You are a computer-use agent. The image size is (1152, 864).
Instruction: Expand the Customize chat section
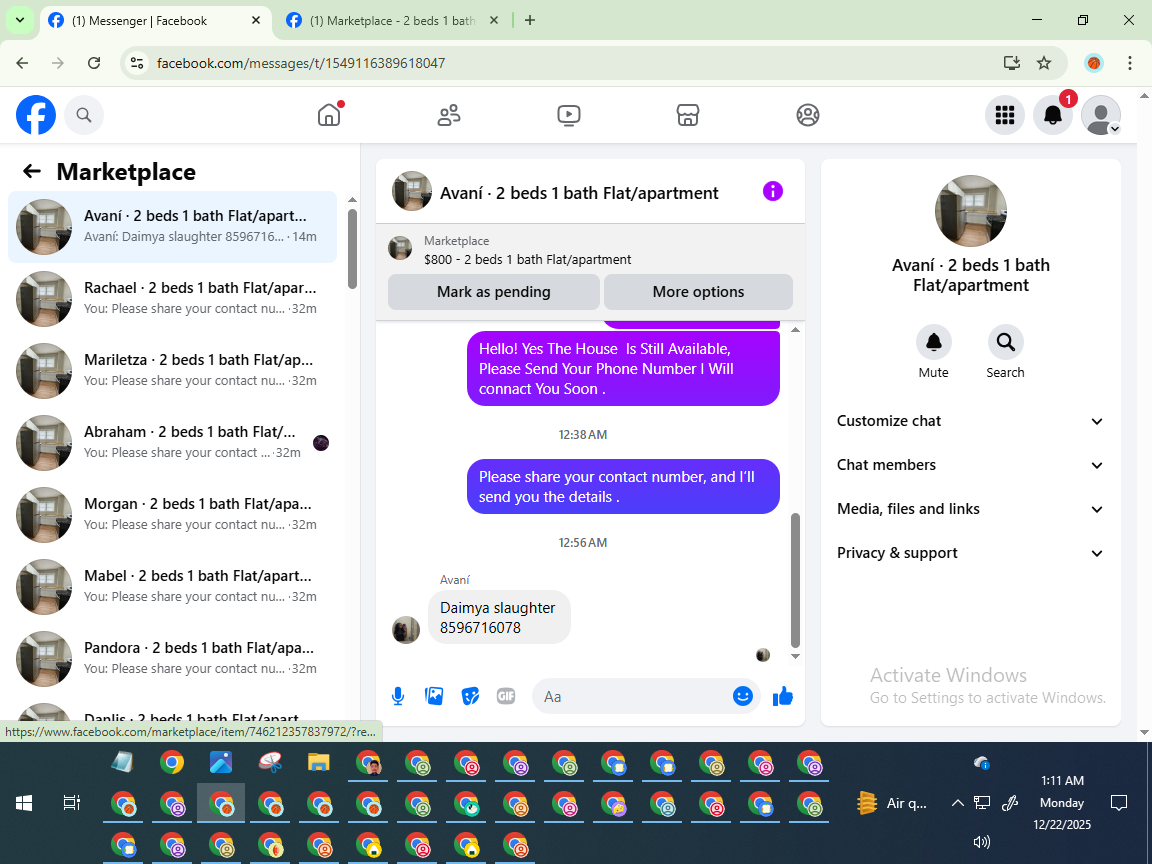click(x=971, y=421)
